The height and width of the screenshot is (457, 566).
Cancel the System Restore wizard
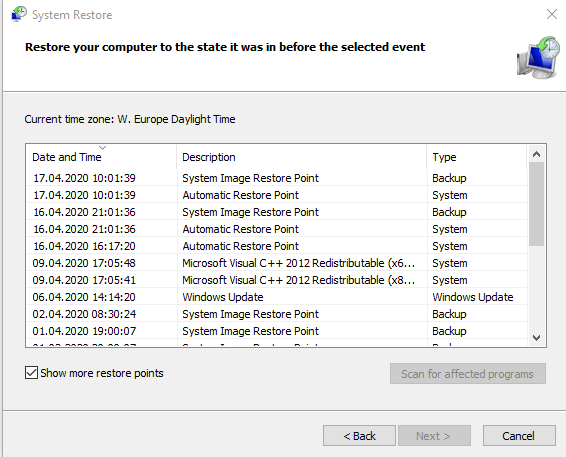tap(519, 436)
